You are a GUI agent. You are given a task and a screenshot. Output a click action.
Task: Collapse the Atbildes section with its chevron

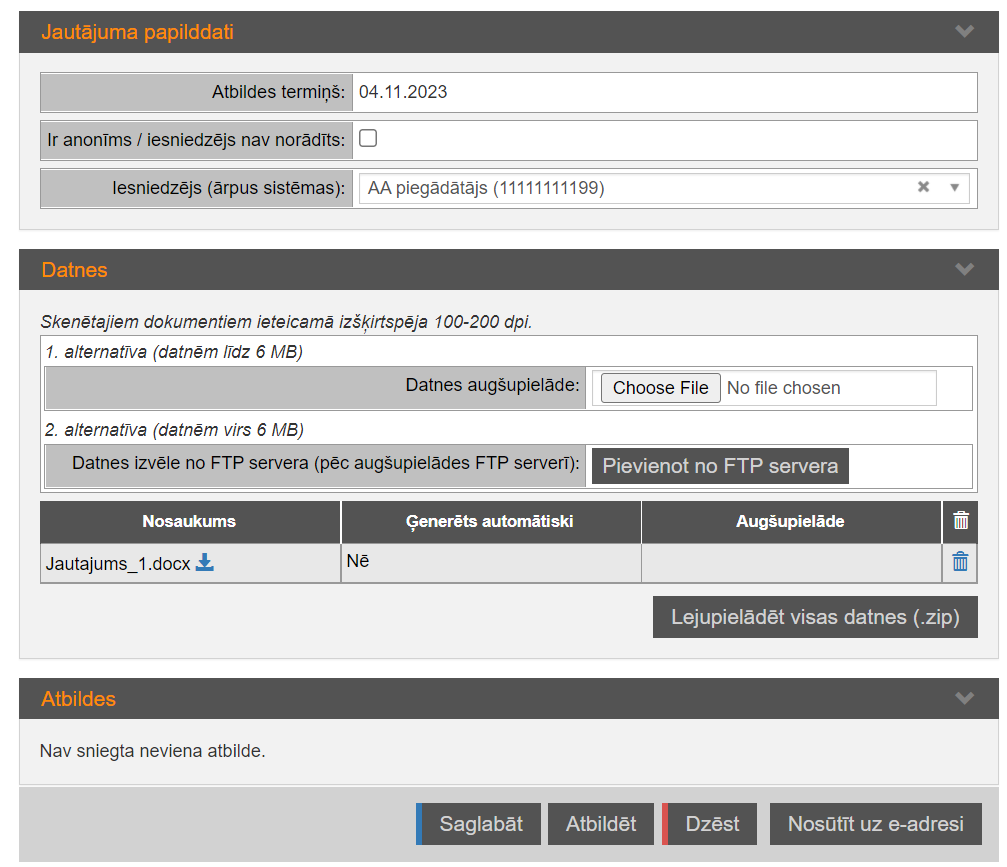pyautogui.click(x=964, y=698)
